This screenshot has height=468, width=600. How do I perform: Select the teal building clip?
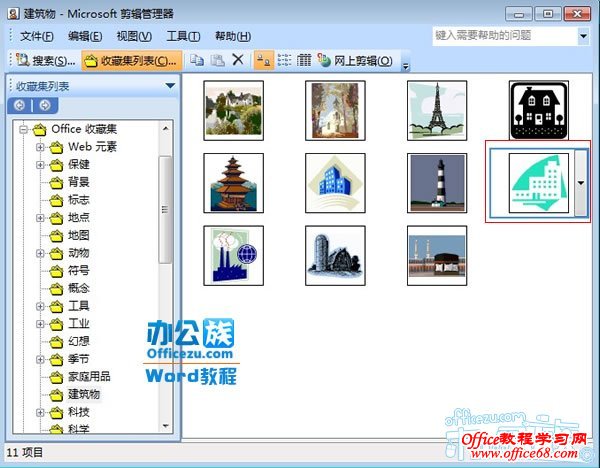(539, 183)
